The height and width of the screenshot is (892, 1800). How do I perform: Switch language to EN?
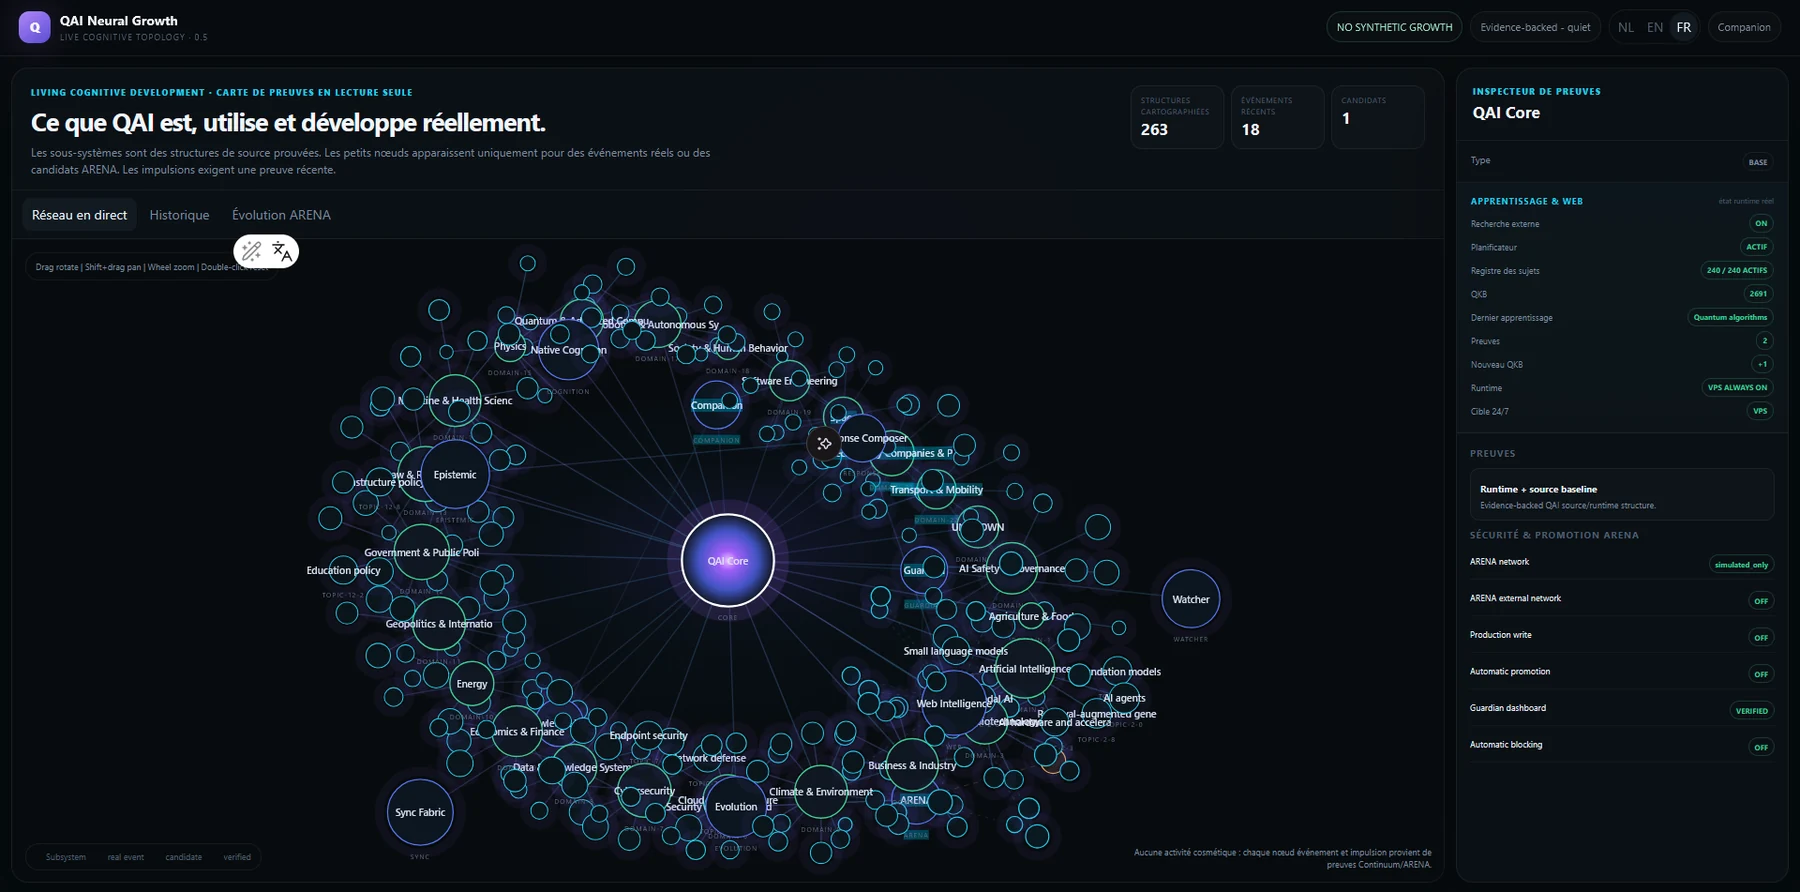pyautogui.click(x=1655, y=27)
